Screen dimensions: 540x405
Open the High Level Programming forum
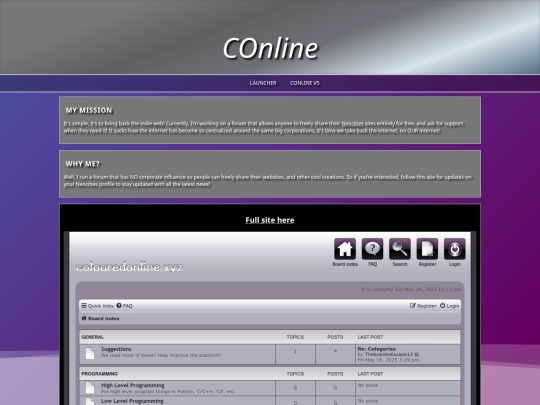pos(133,385)
